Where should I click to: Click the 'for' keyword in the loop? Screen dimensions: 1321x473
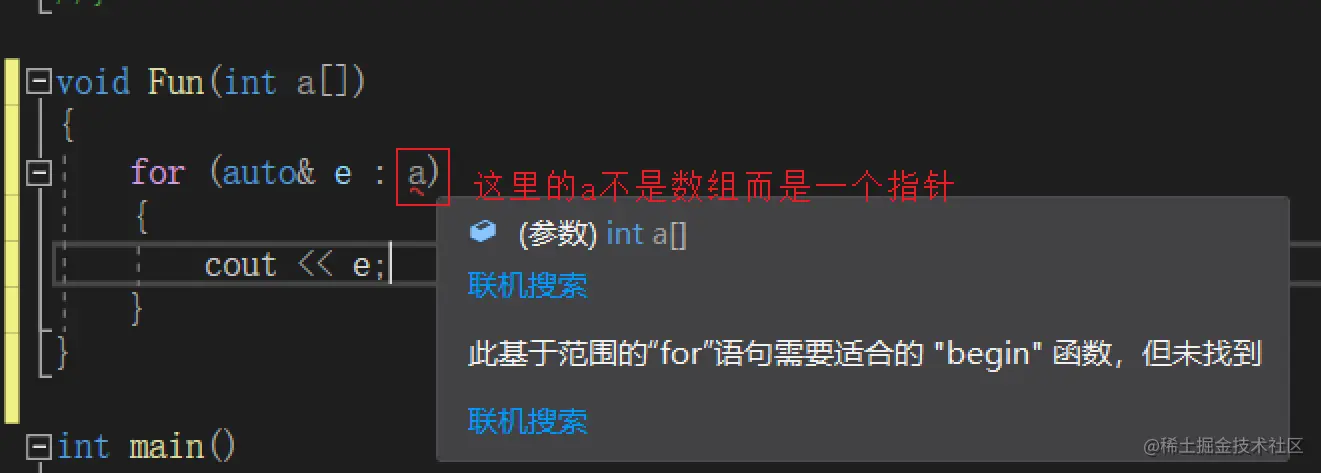click(157, 173)
